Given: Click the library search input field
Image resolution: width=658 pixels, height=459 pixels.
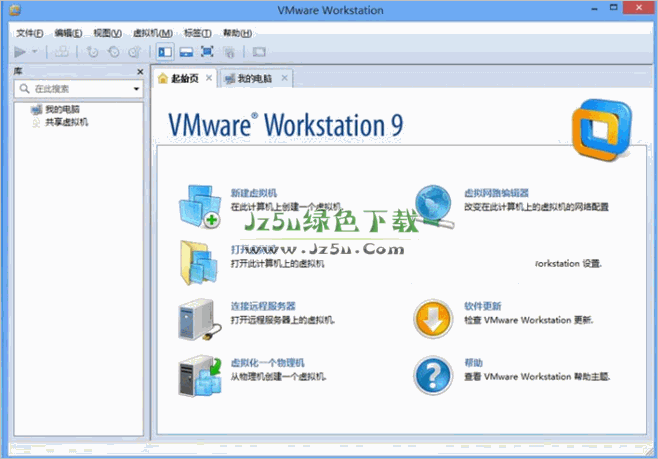Looking at the screenshot, I should 78,89.
